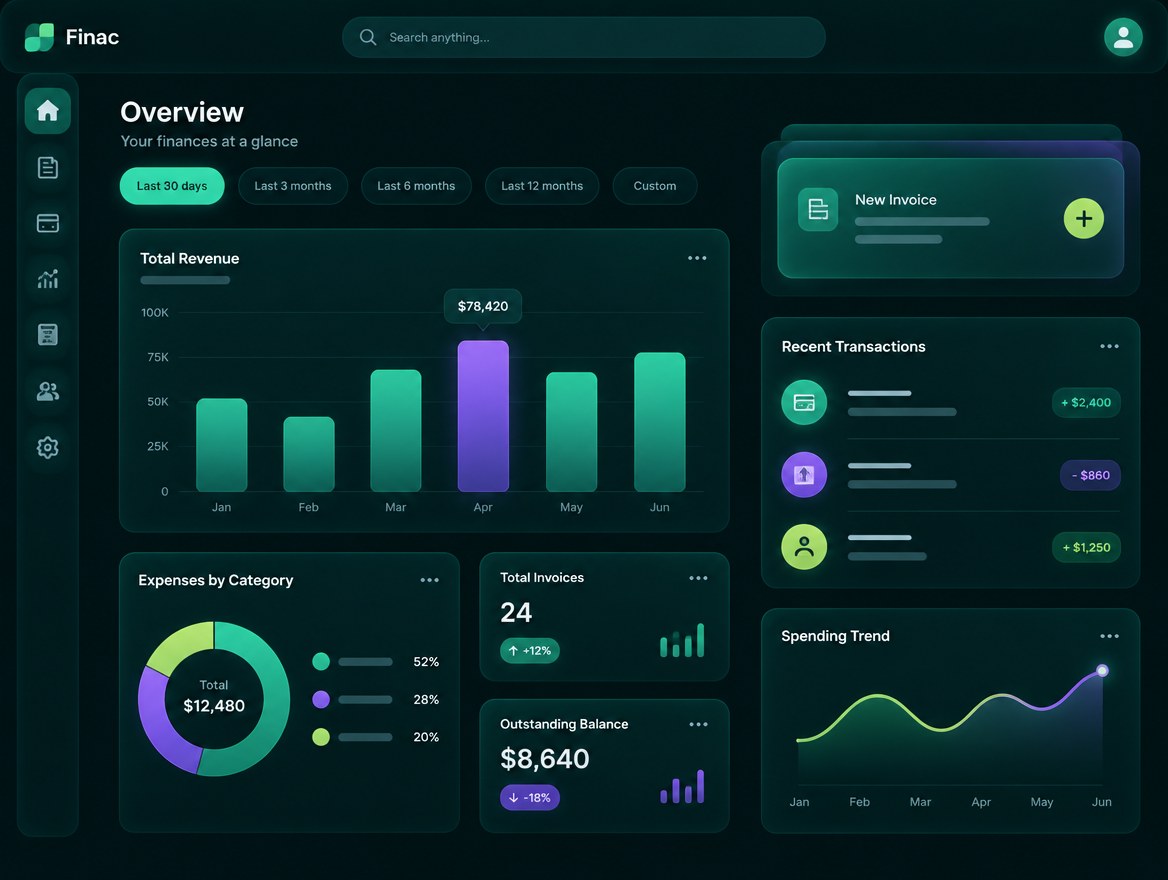Click the May revenue bar
The width and height of the screenshot is (1168, 880).
click(x=571, y=431)
